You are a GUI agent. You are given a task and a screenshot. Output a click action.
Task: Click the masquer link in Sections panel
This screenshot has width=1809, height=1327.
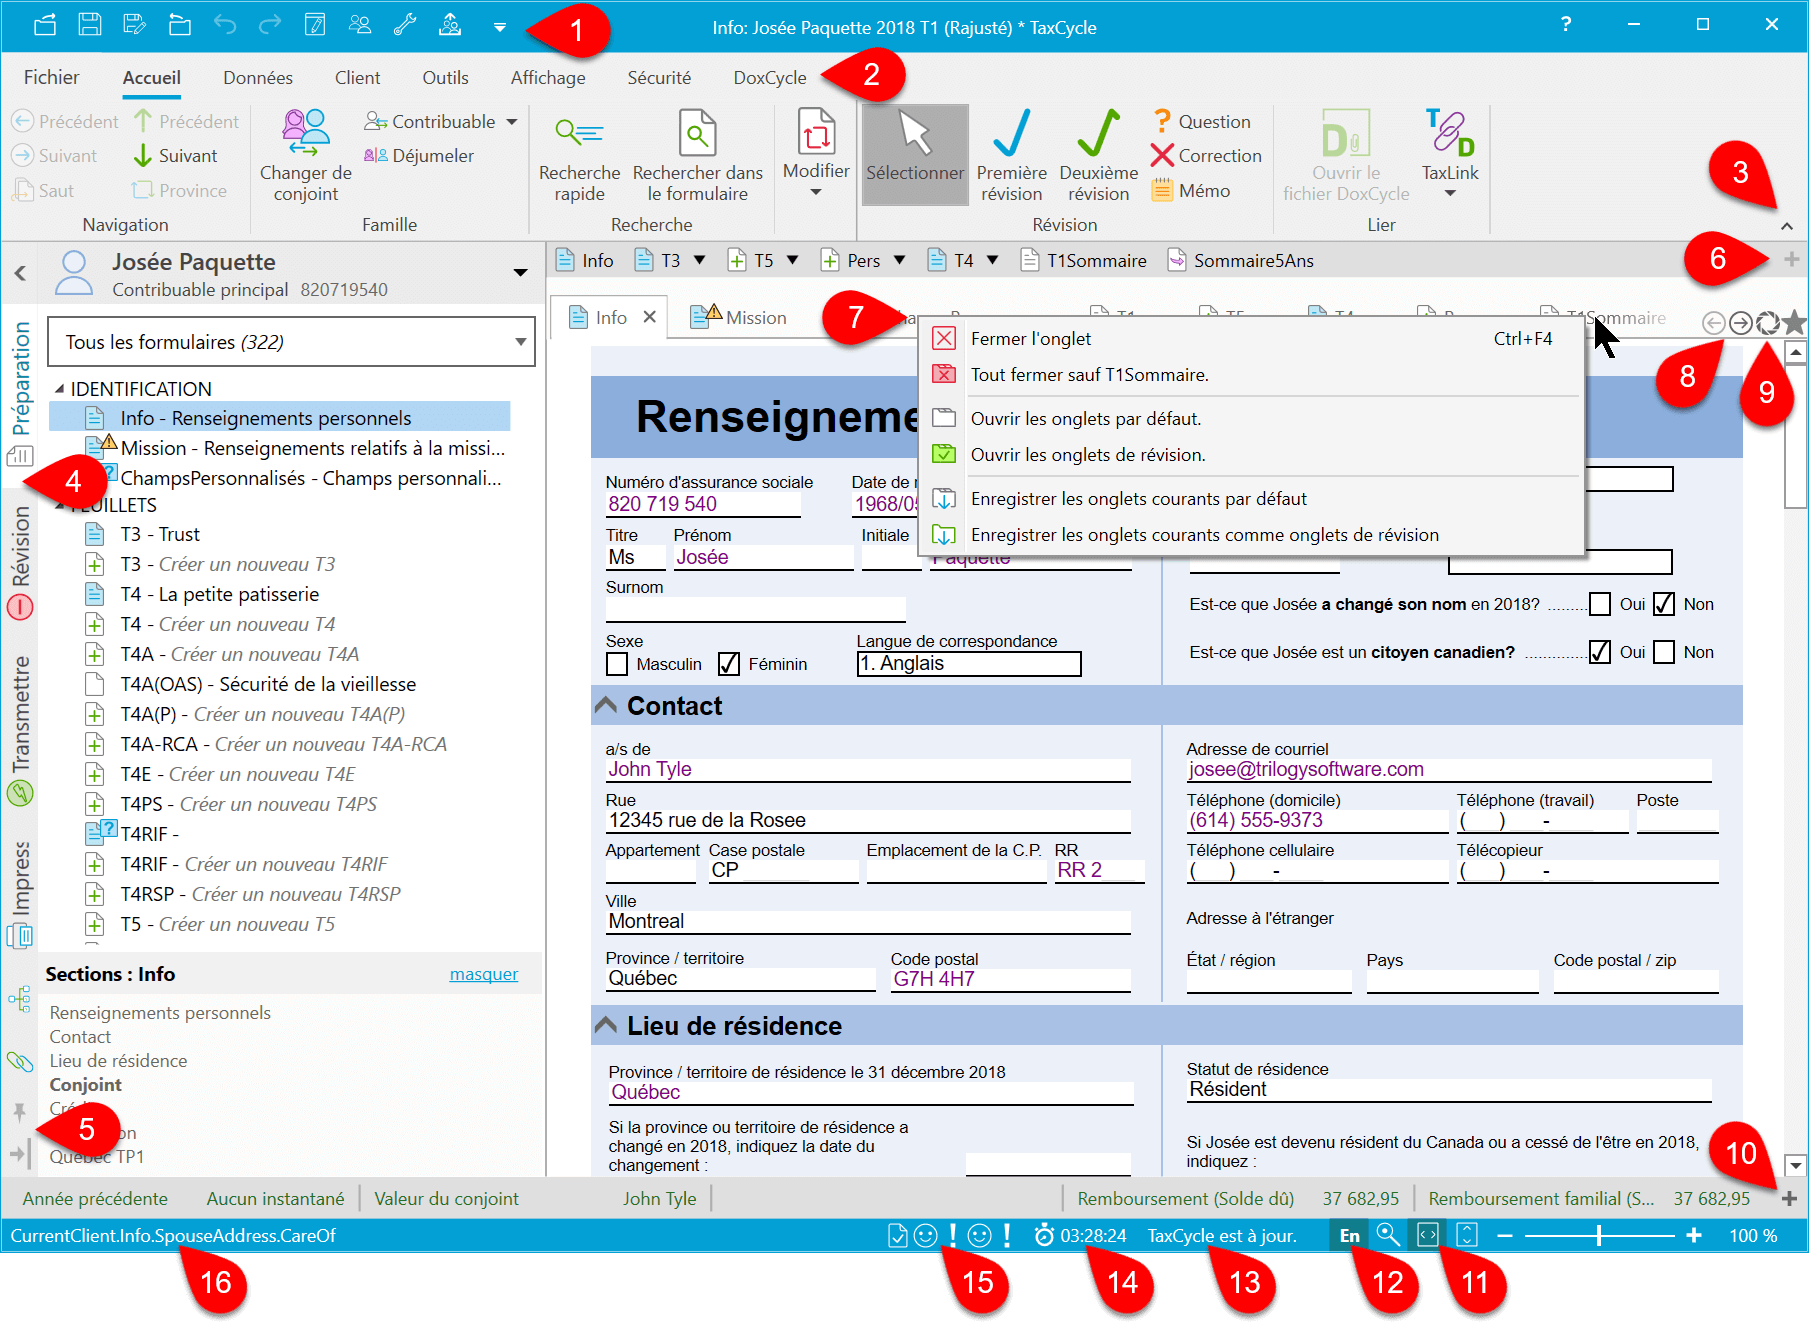click(x=484, y=974)
